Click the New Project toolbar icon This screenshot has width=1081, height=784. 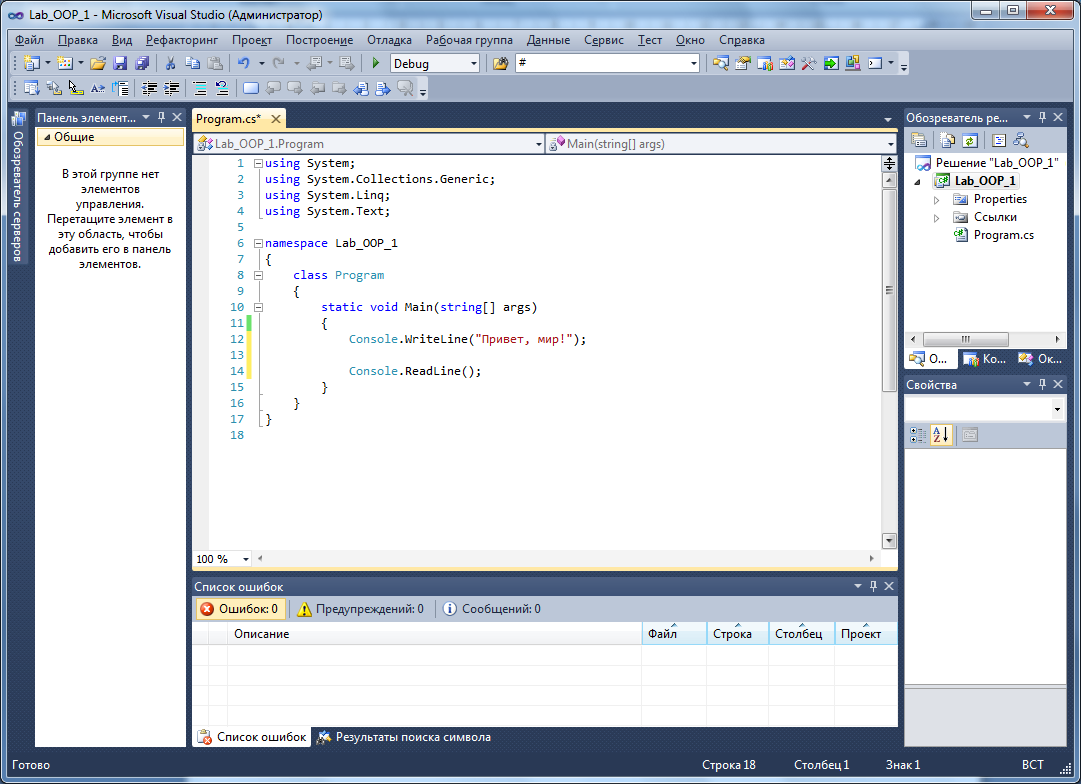[x=31, y=63]
